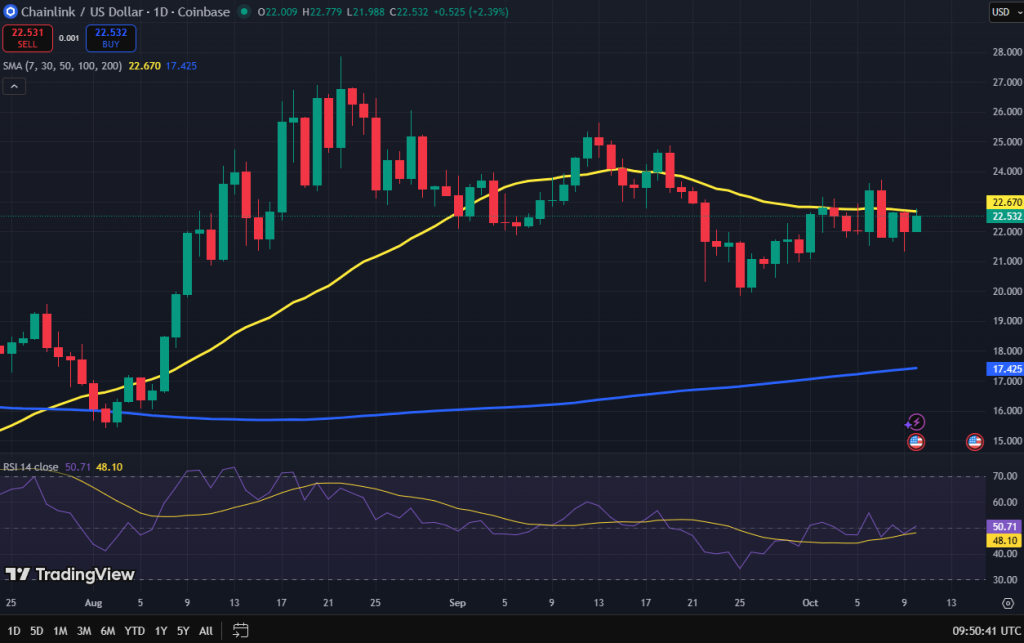1024x643 pixels.
Task: Collapse the indicator legend with chevron
Action: pyautogui.click(x=15, y=87)
